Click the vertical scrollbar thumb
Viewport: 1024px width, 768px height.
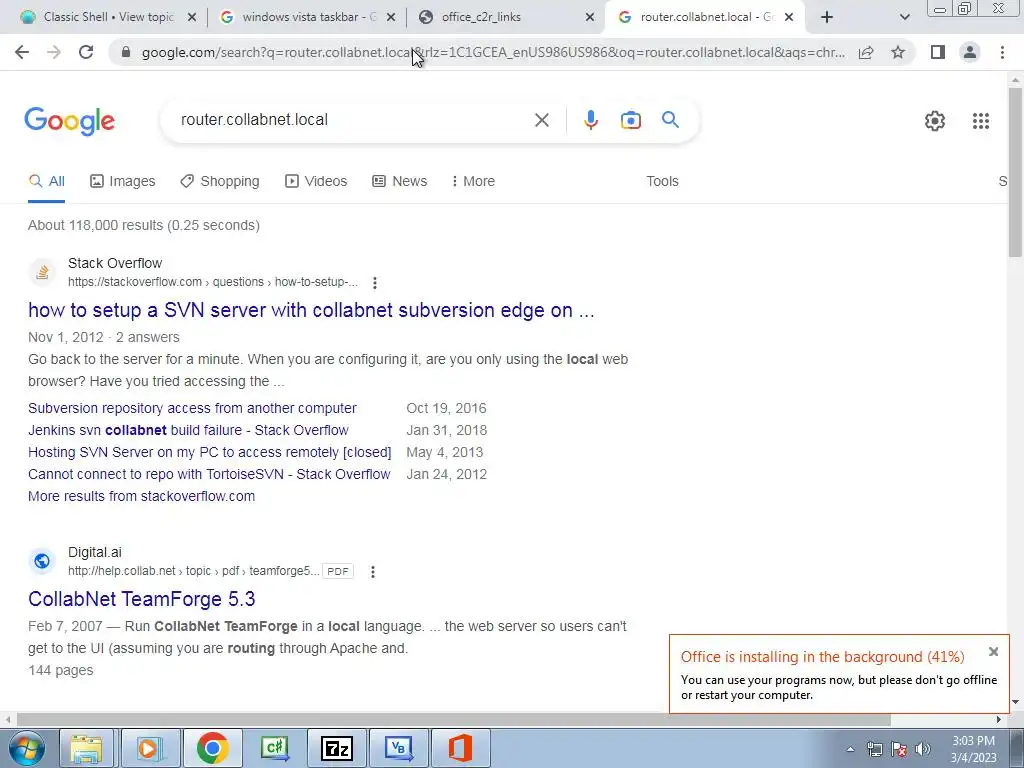[1016, 172]
